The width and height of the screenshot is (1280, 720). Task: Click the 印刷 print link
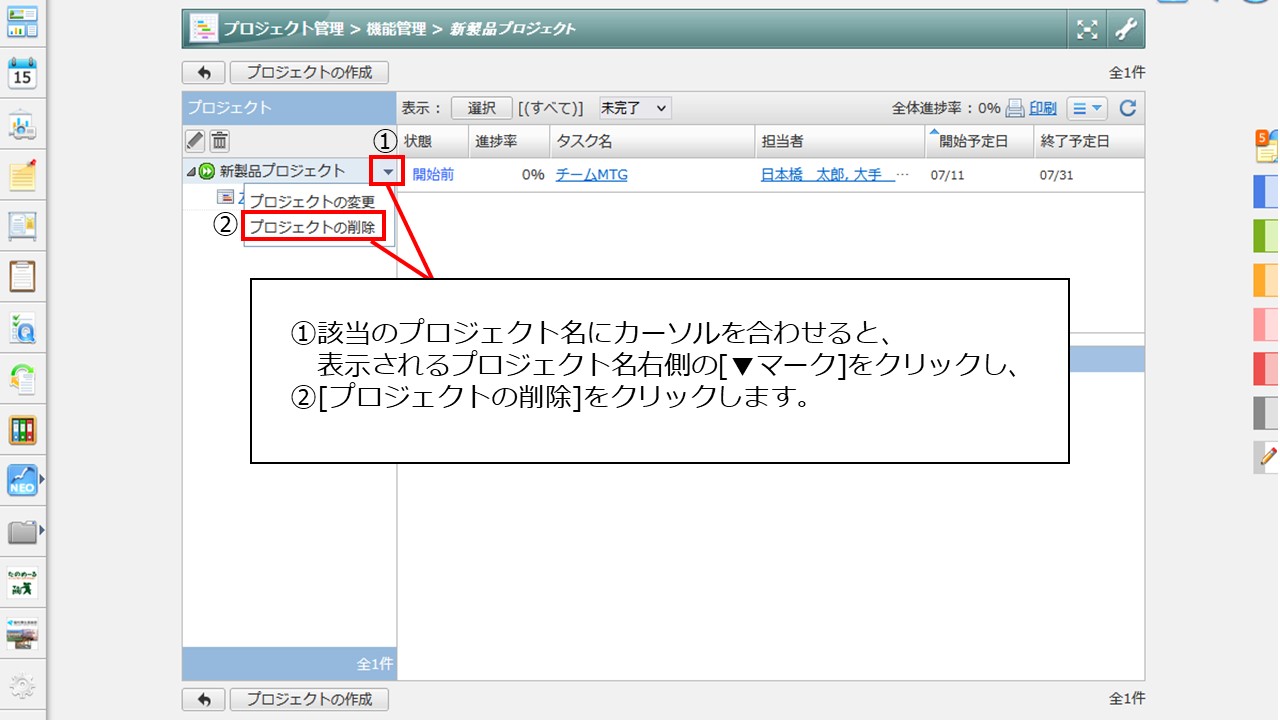click(1042, 108)
